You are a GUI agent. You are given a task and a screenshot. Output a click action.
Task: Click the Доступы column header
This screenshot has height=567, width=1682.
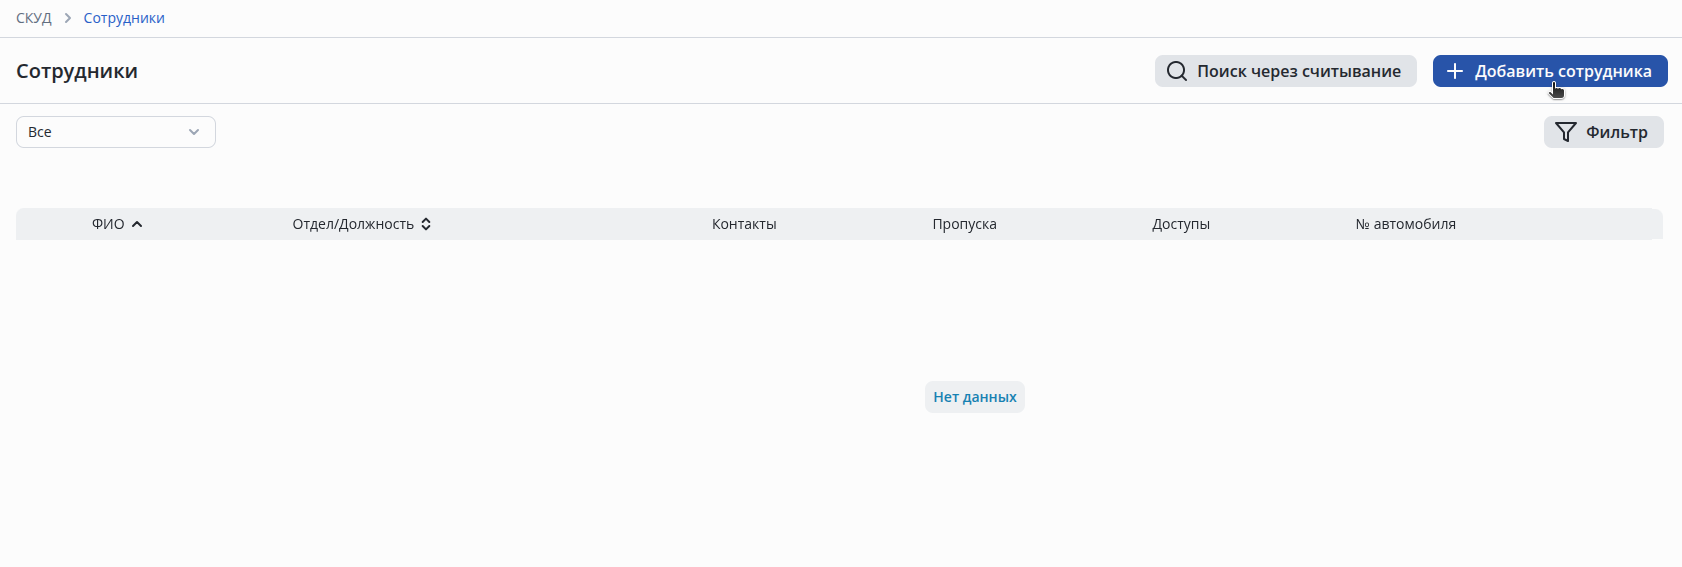pyautogui.click(x=1181, y=224)
